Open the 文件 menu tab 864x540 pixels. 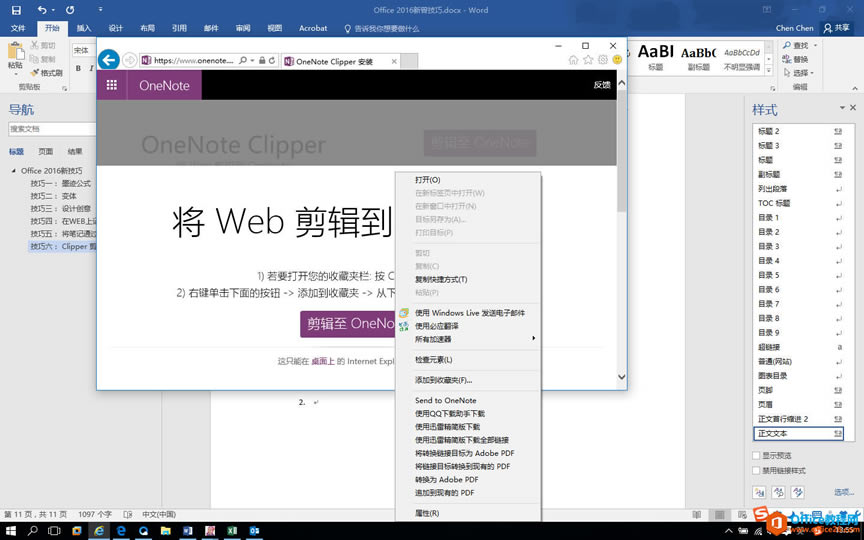18,28
